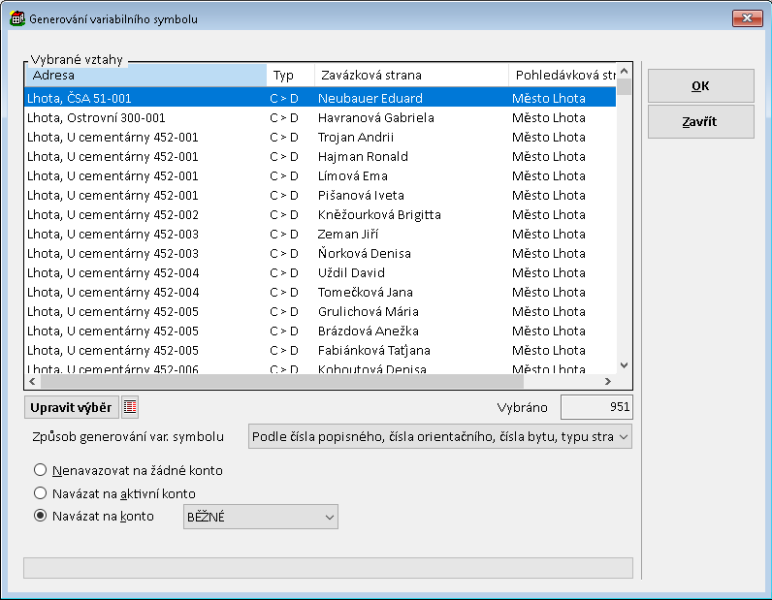This screenshot has height=600, width=772.
Task: Click the application icon in title bar
Action: point(16,19)
